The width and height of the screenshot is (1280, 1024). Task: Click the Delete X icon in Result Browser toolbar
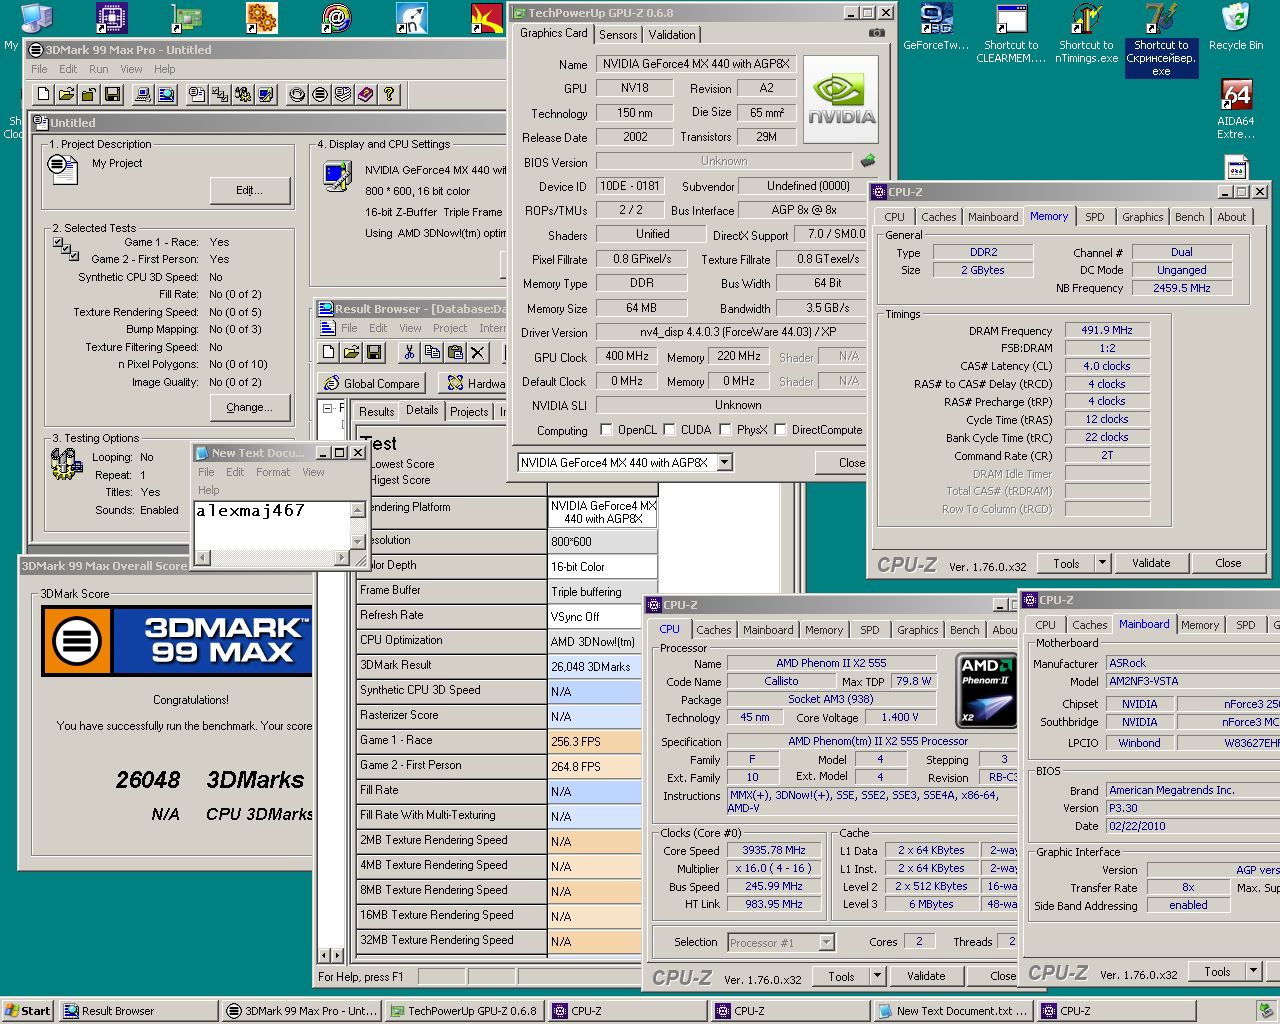click(x=478, y=352)
